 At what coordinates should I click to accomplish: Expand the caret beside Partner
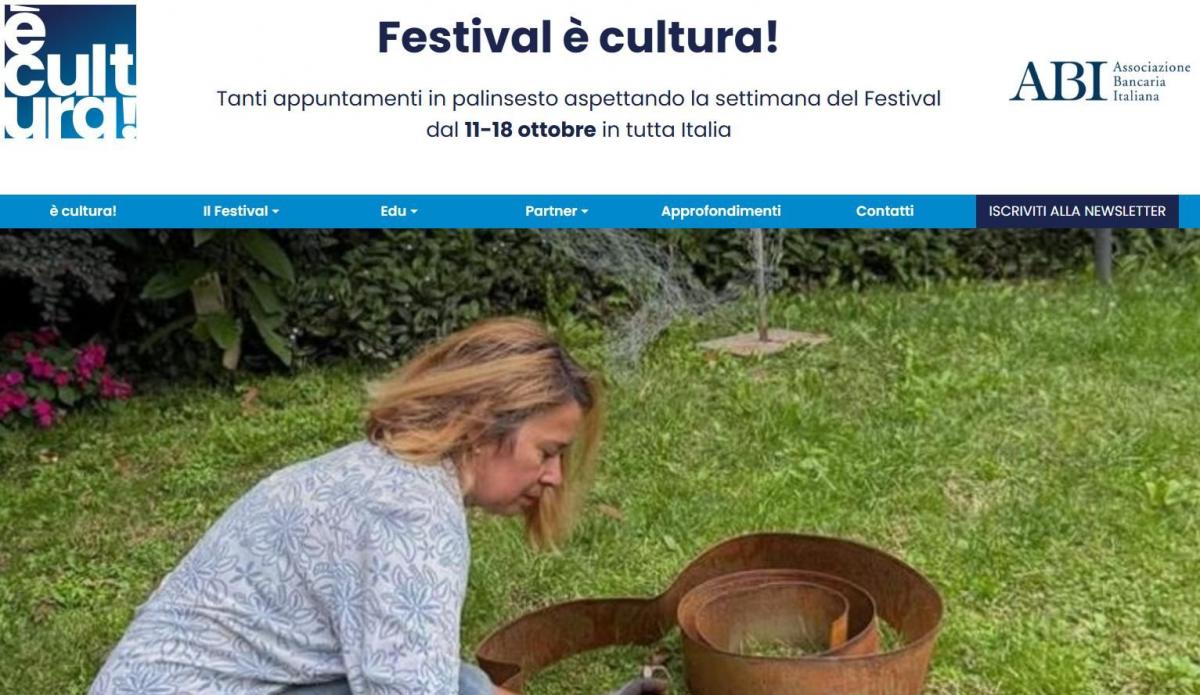[x=585, y=212]
